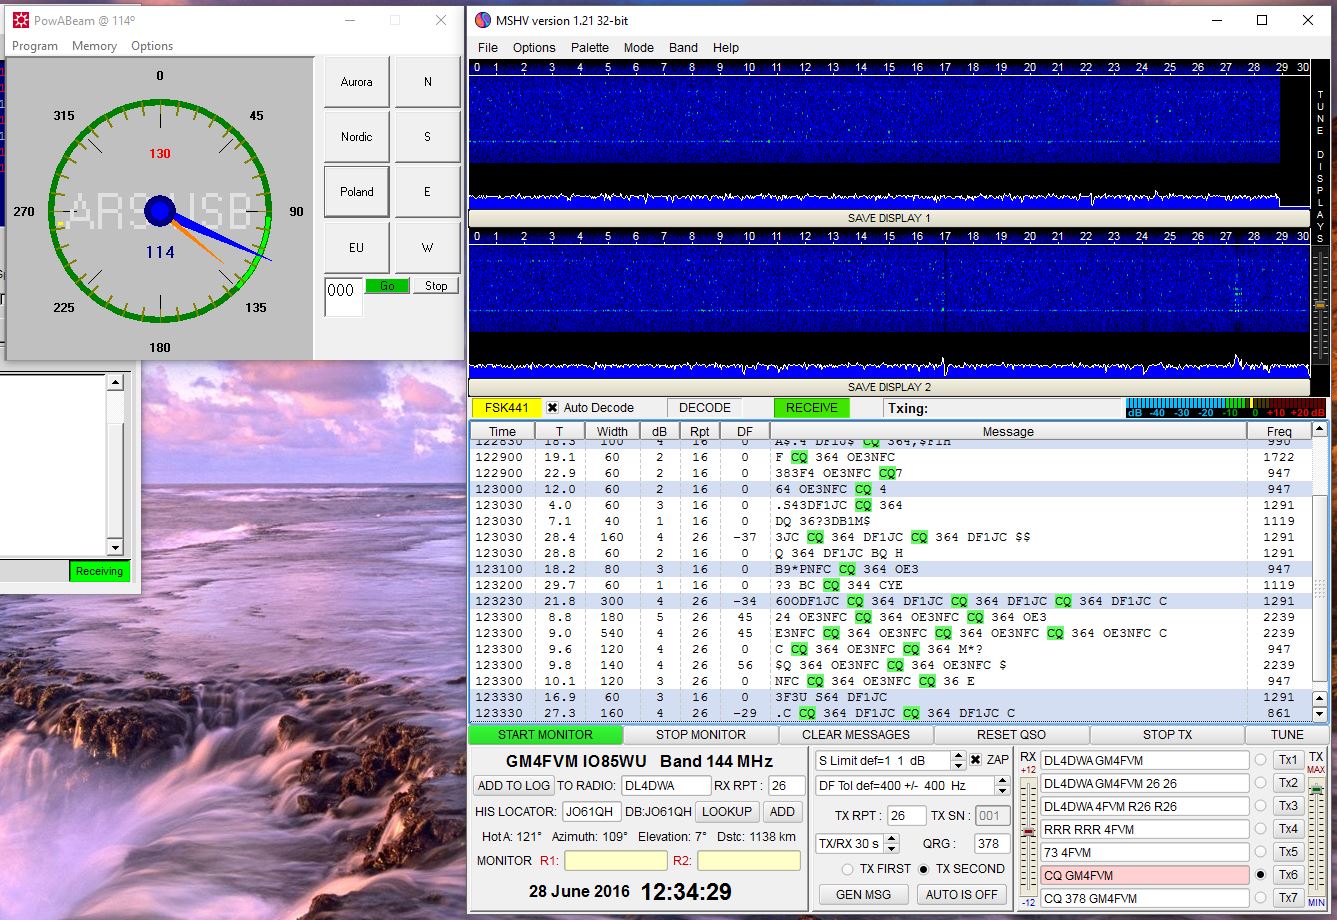The height and width of the screenshot is (920, 1337).
Task: Enable the TX FIRST transmit period
Action: pos(847,868)
